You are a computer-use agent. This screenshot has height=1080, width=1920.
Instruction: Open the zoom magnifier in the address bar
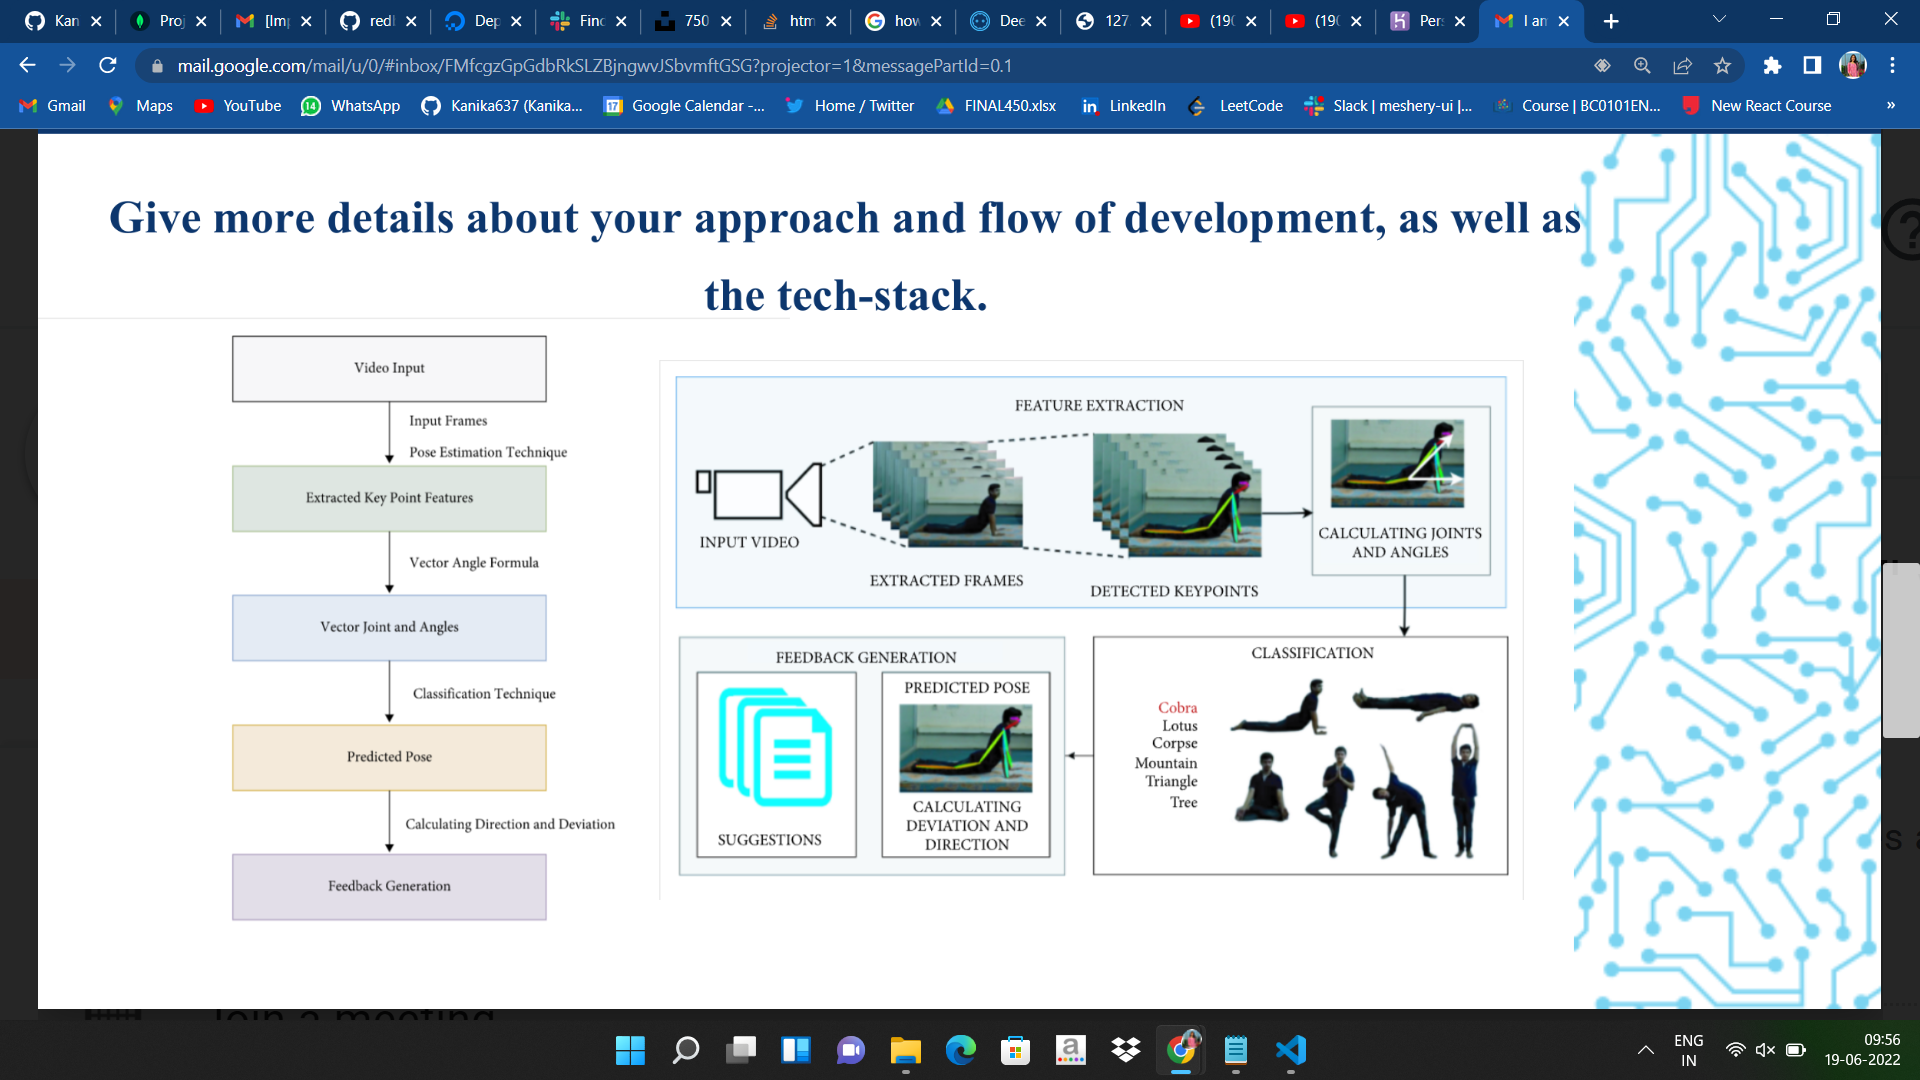(x=1642, y=66)
